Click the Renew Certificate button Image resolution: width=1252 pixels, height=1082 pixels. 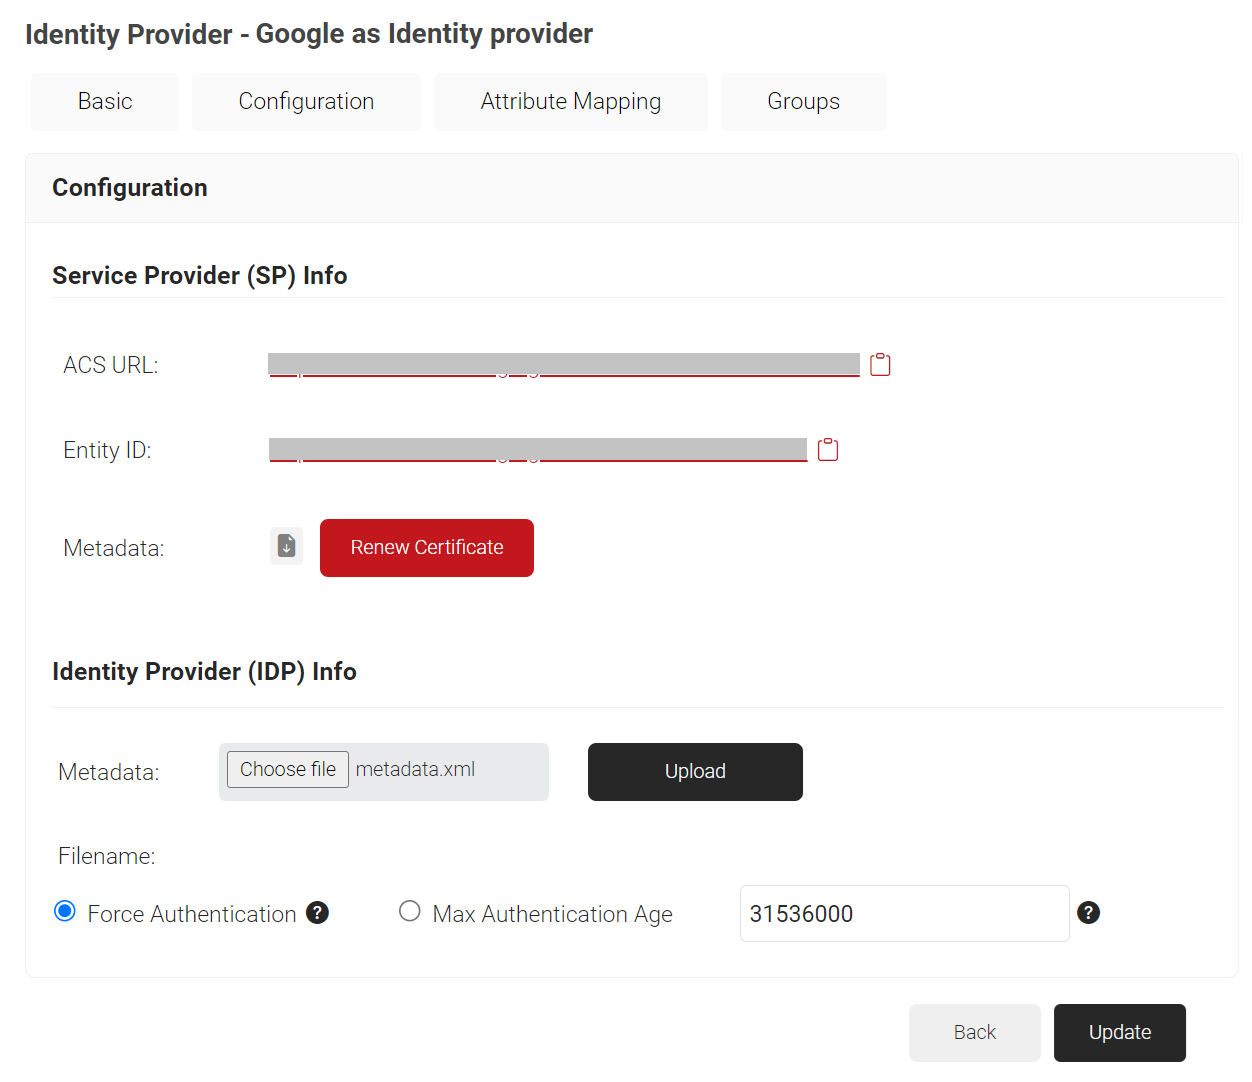point(427,548)
